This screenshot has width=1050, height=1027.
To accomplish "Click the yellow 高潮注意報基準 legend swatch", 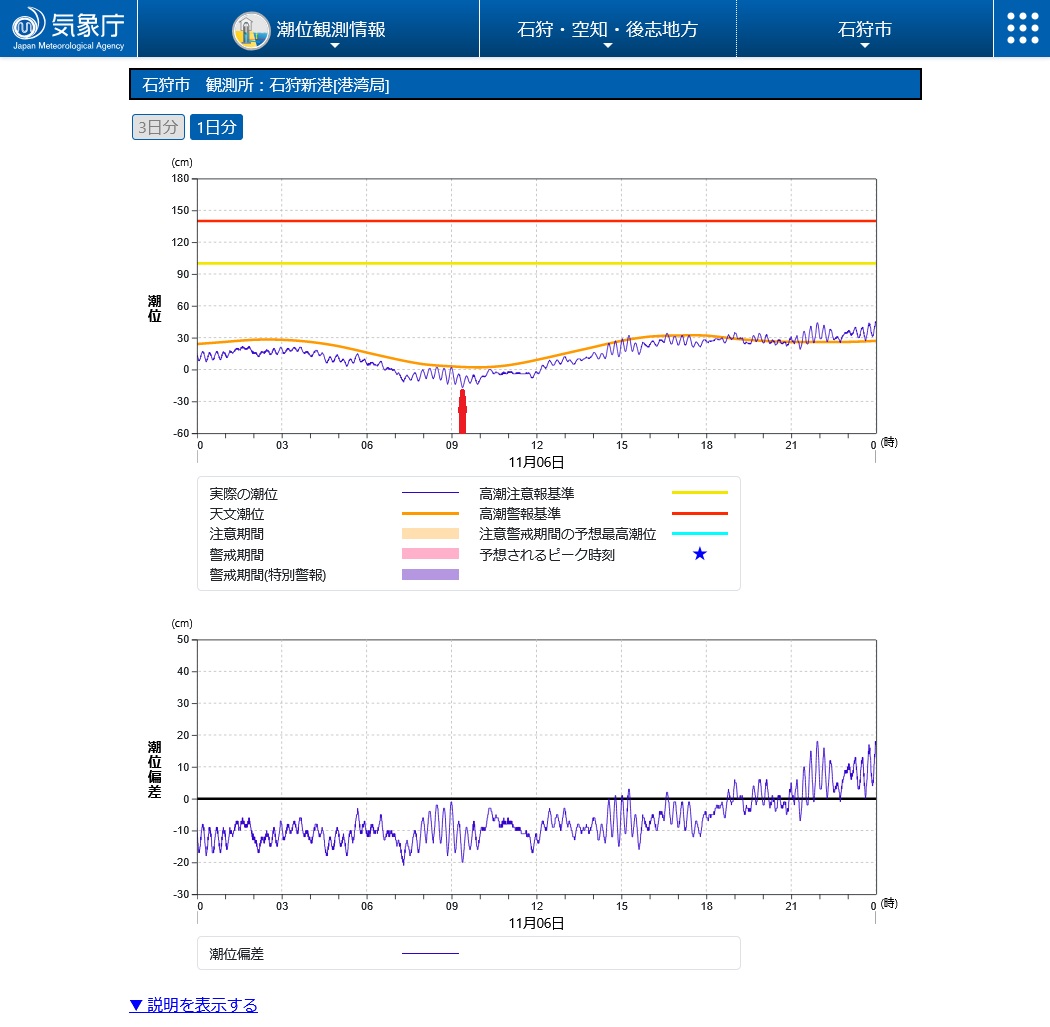I will click(699, 493).
